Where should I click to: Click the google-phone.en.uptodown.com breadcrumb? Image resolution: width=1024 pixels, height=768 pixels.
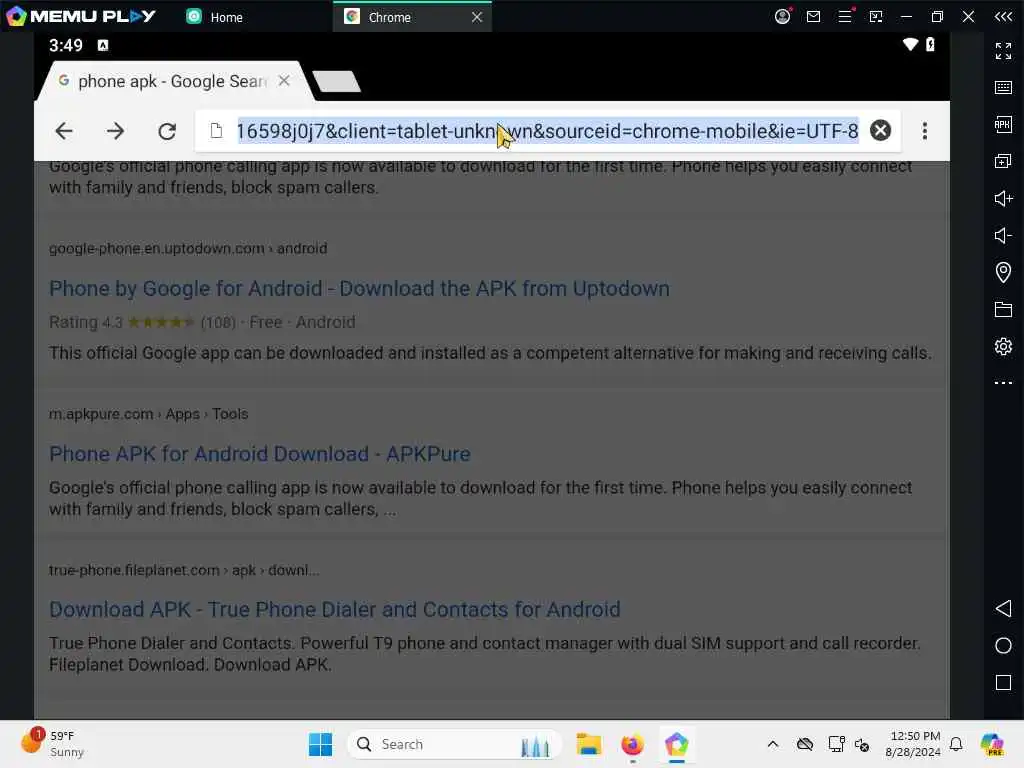click(x=188, y=249)
